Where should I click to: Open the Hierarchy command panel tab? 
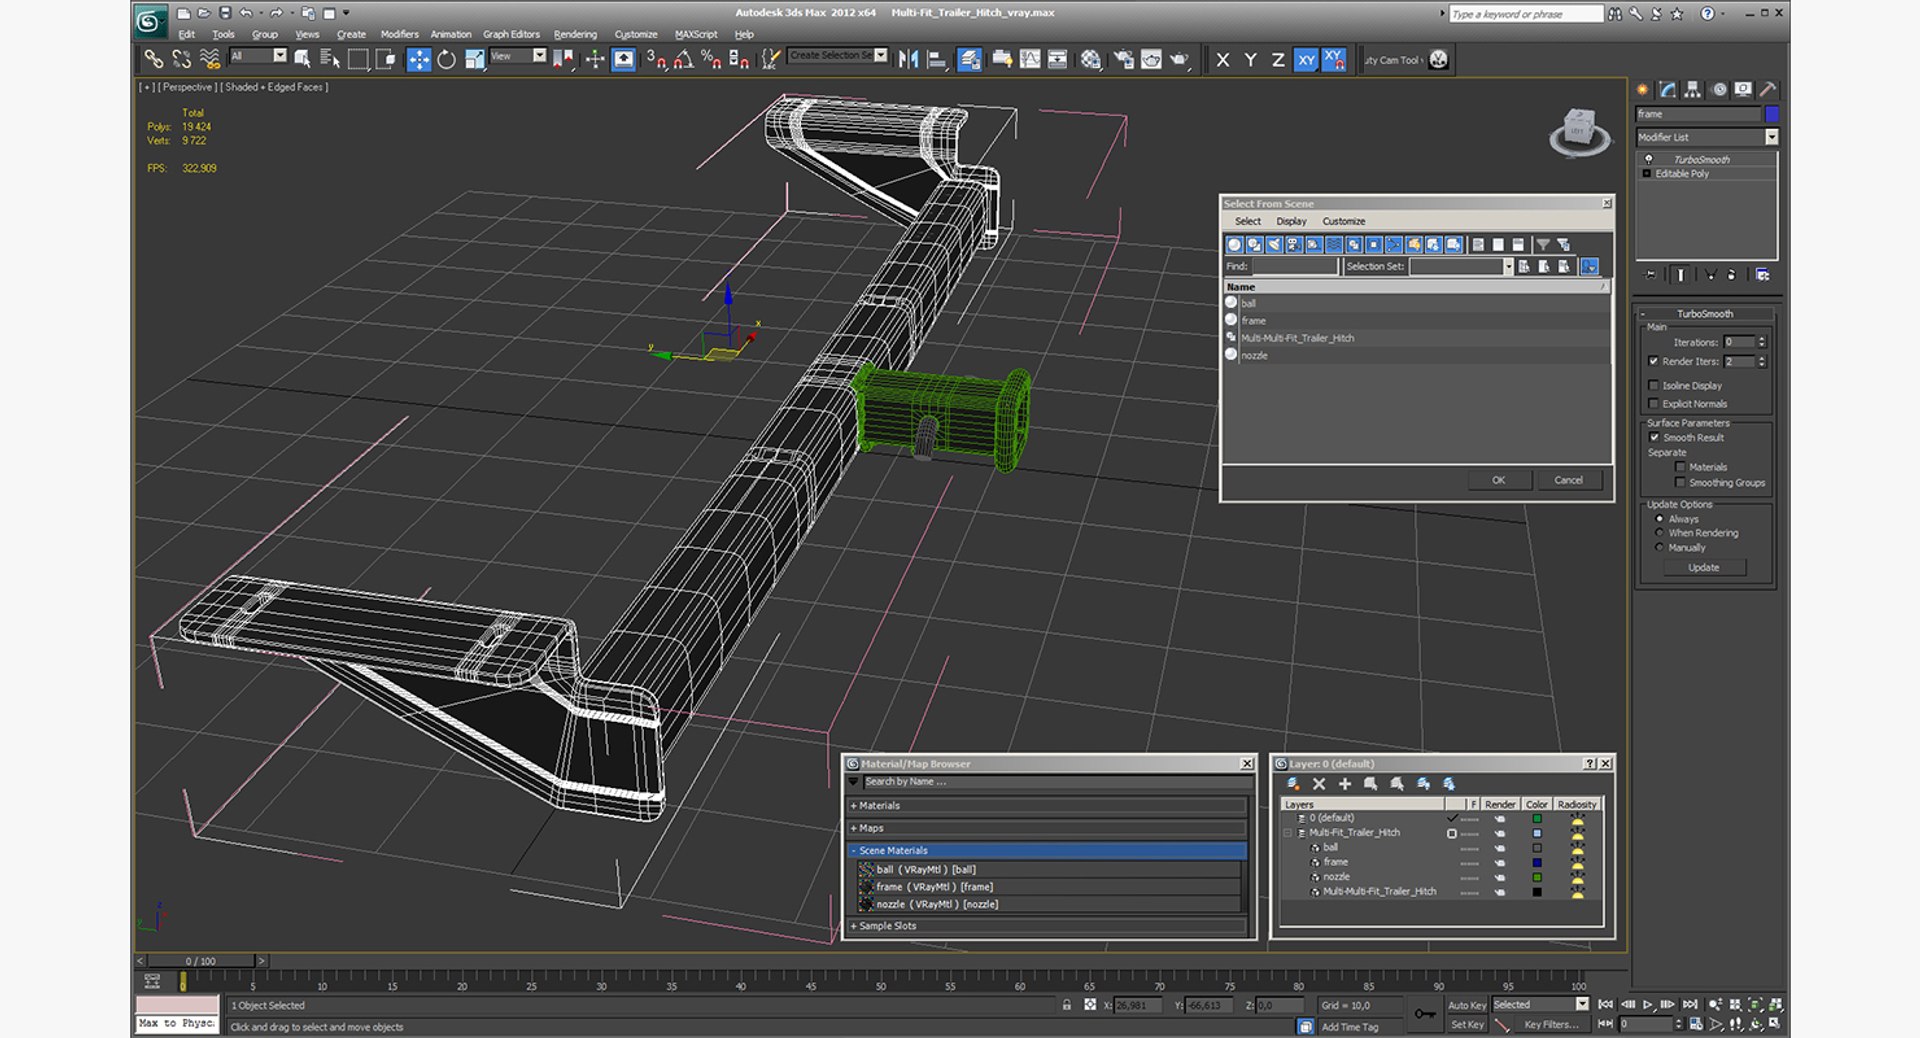1692,89
